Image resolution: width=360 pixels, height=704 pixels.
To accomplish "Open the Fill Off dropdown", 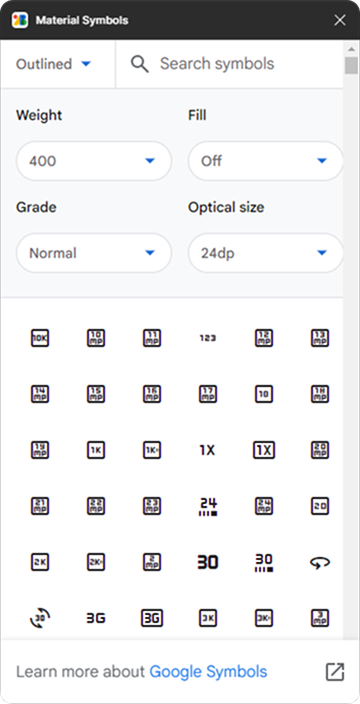I will (265, 161).
